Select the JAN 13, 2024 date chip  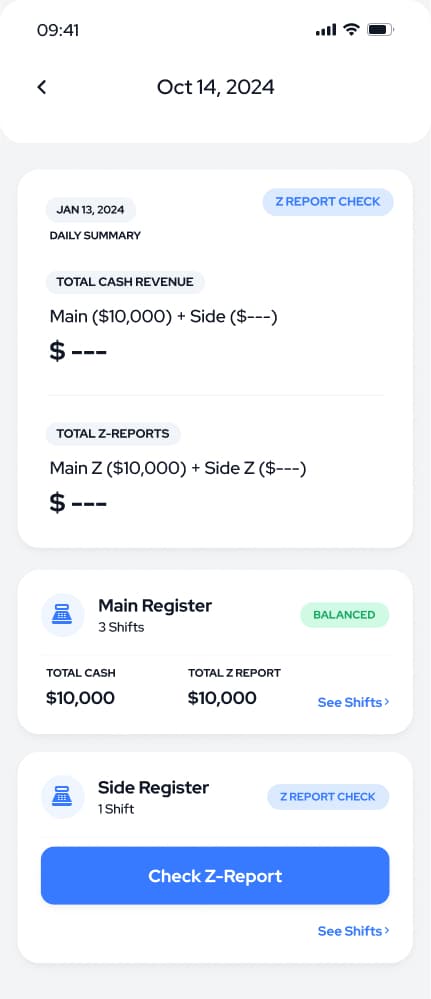[x=91, y=210]
